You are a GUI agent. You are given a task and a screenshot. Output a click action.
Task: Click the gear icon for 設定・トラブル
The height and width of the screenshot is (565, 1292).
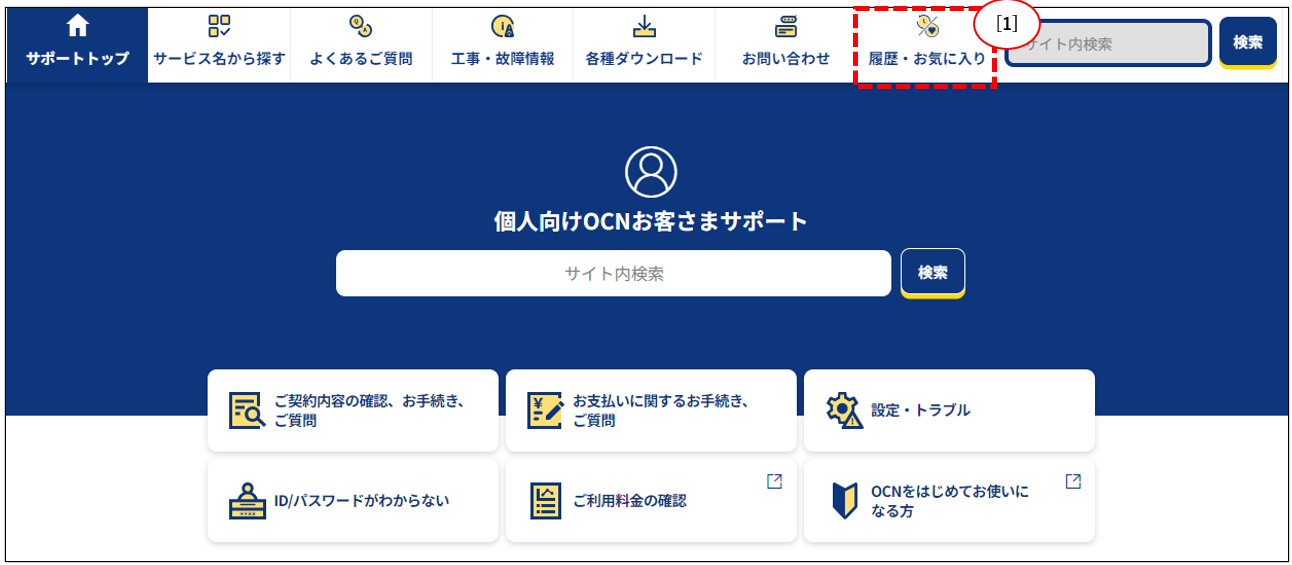click(844, 410)
